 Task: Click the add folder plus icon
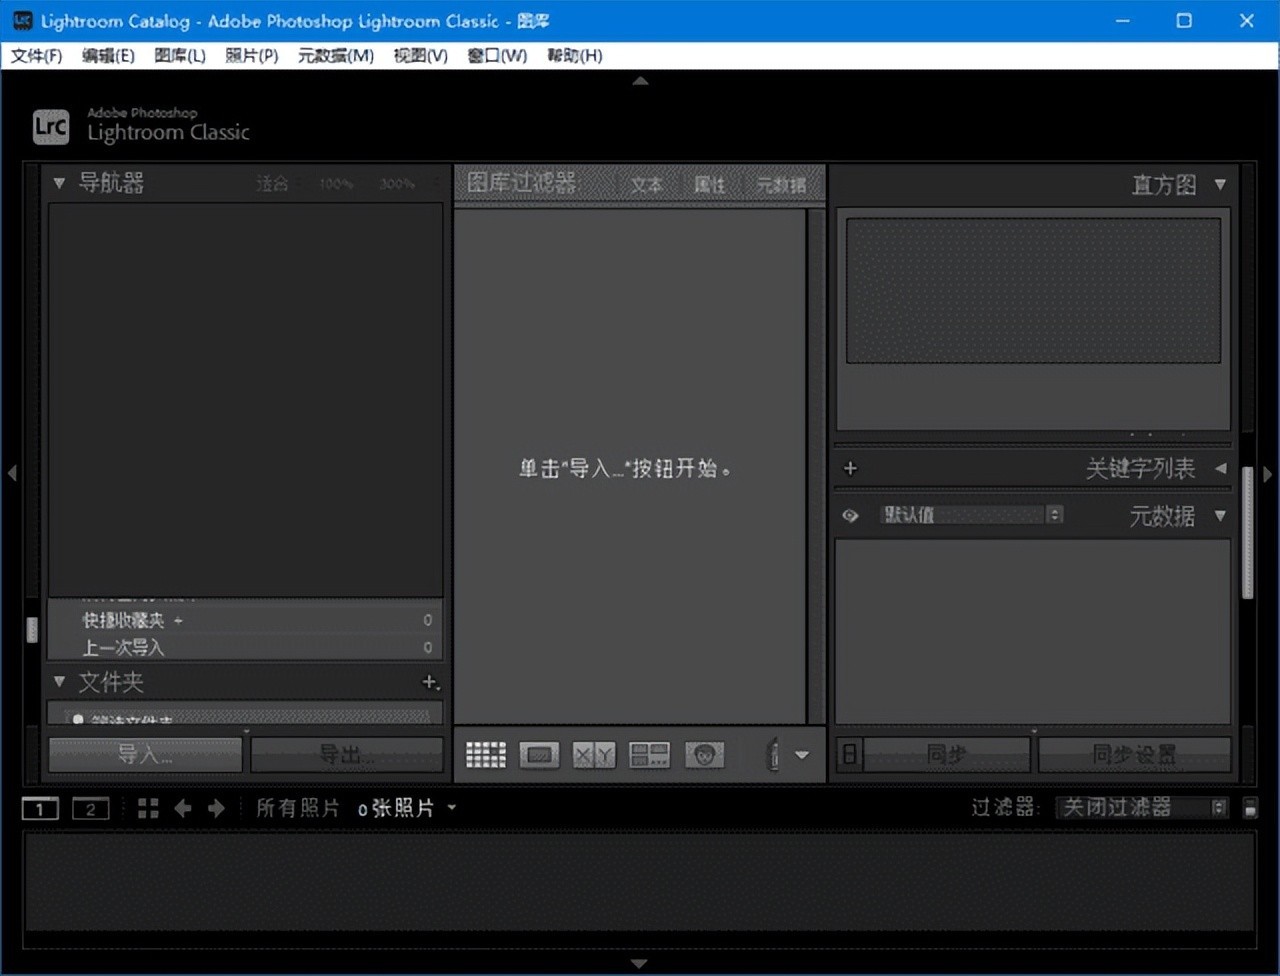click(x=430, y=682)
